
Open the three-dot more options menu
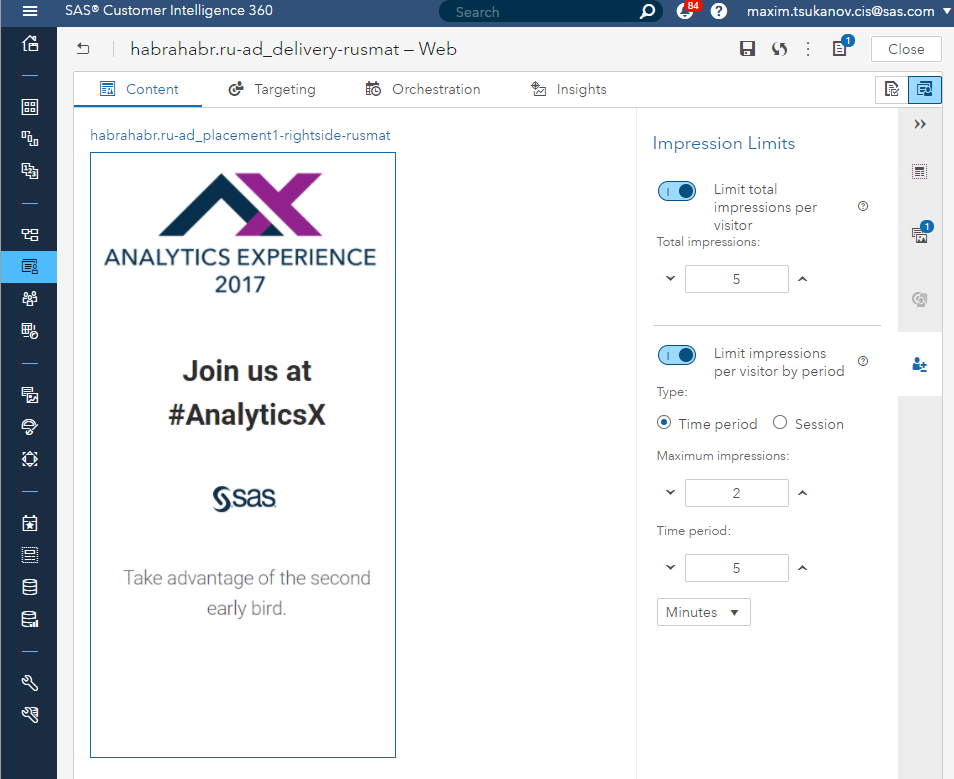(808, 49)
